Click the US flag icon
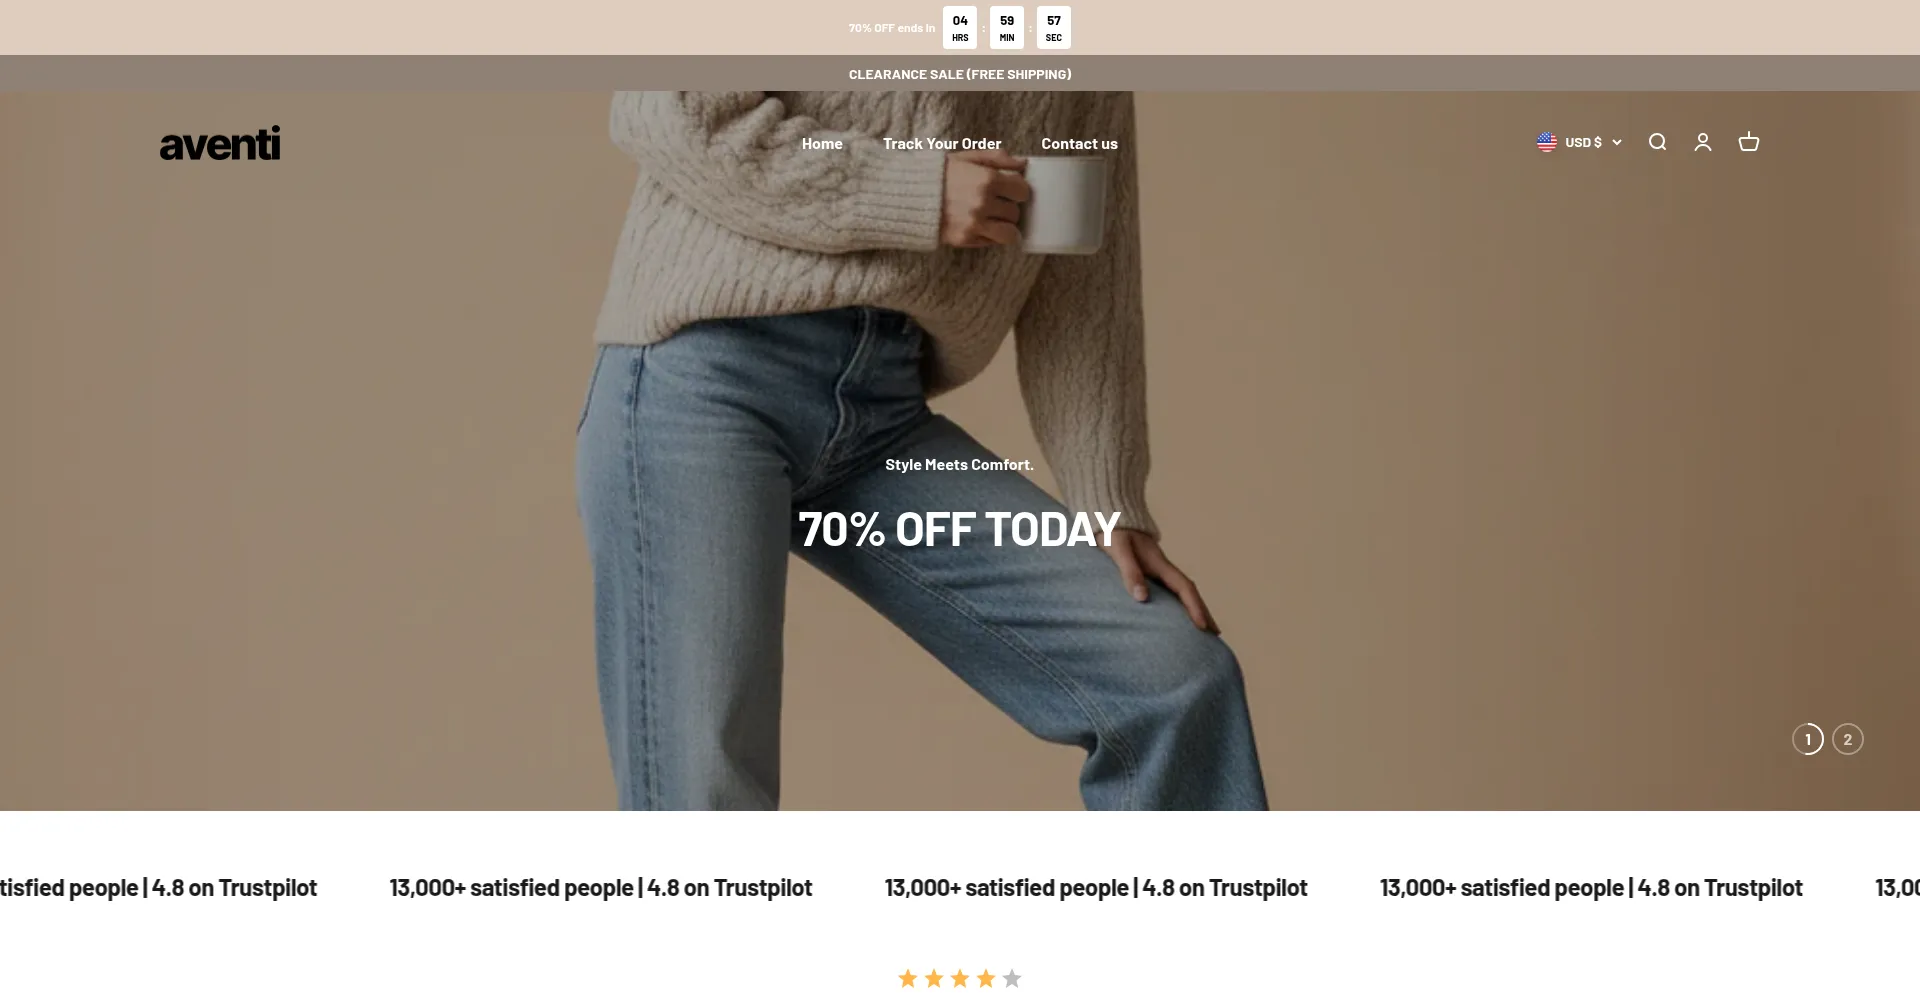 [x=1547, y=142]
